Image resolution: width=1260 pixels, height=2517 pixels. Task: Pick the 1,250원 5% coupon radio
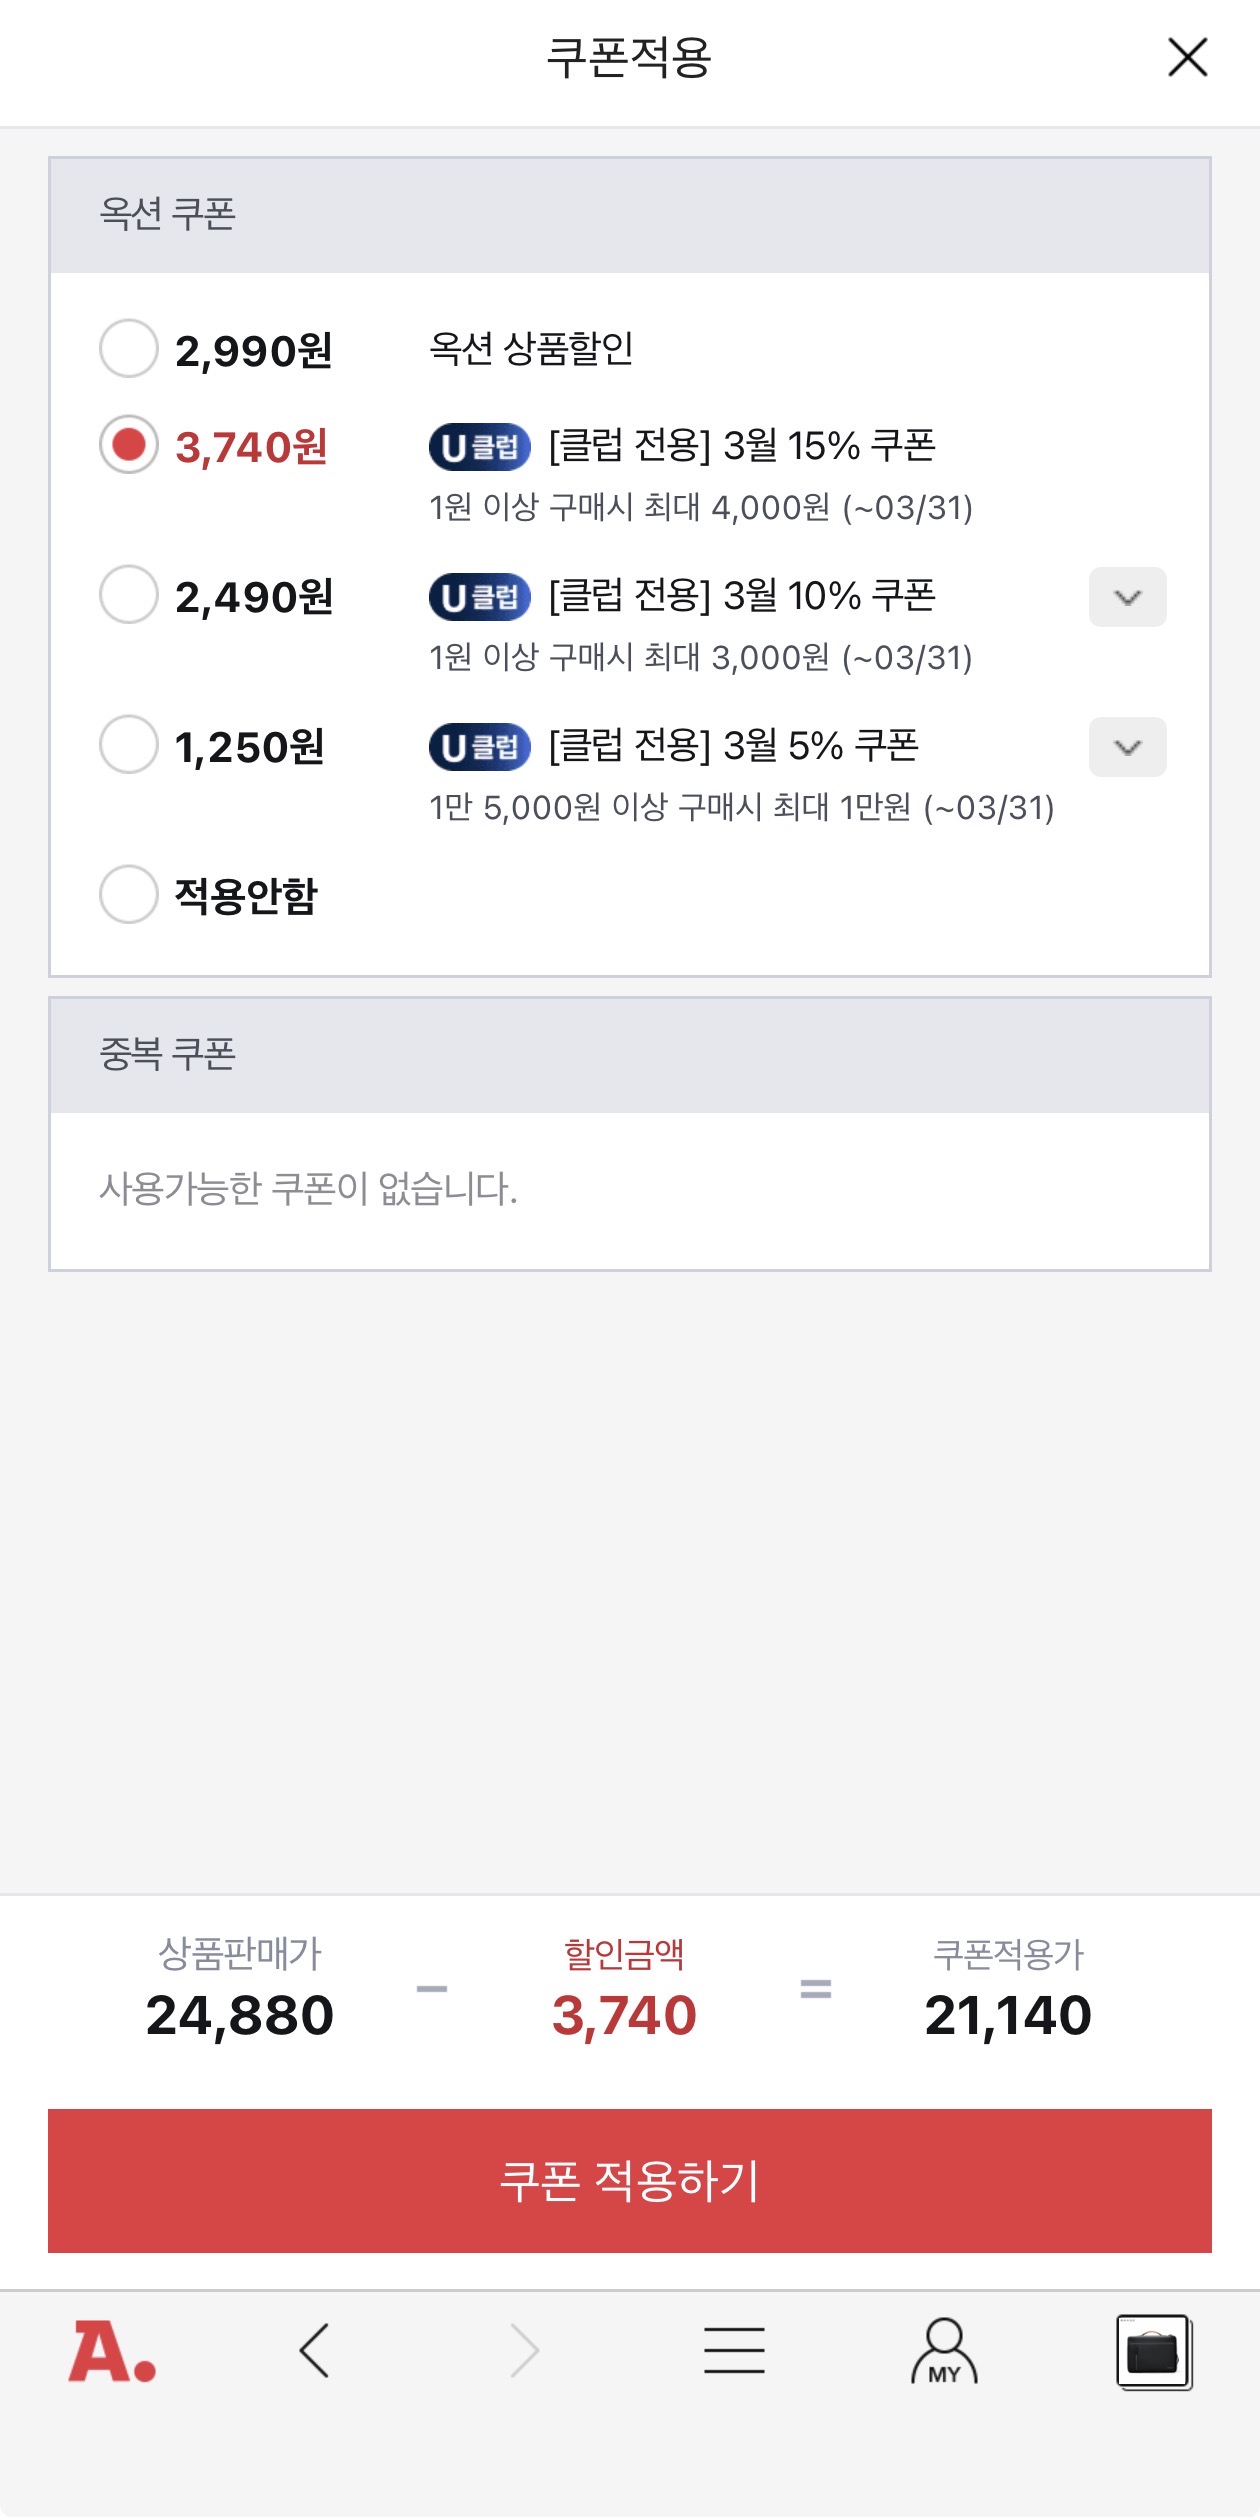coord(129,745)
